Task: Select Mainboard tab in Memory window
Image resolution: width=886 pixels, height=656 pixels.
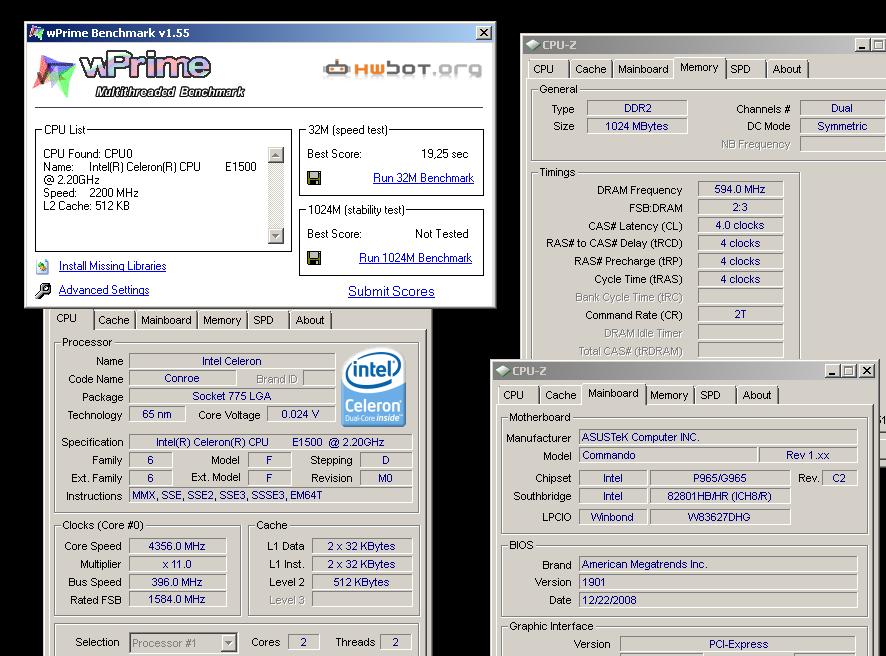Action: point(643,69)
